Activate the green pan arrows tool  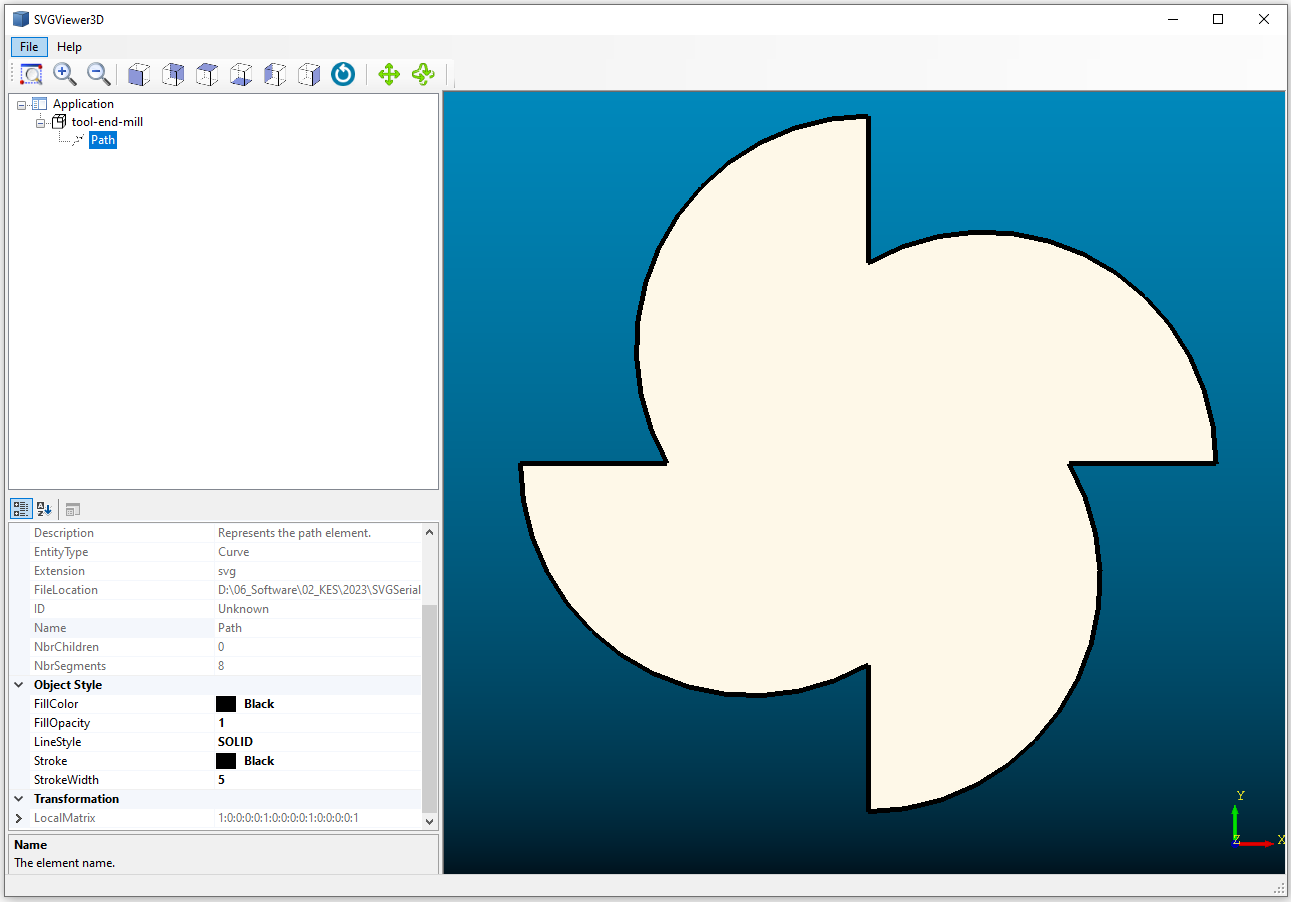click(389, 74)
